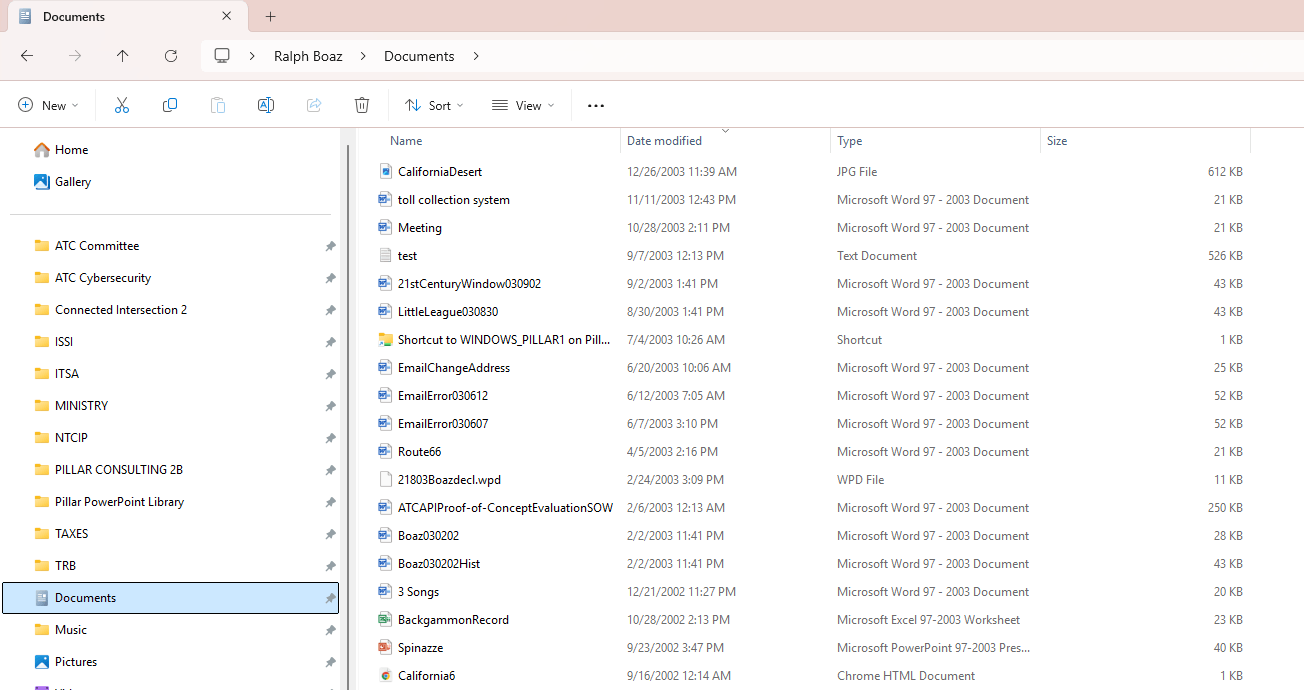Viewport: 1304px width, 690px height.
Task: Unpin NTCIP from quick access
Action: pos(330,438)
